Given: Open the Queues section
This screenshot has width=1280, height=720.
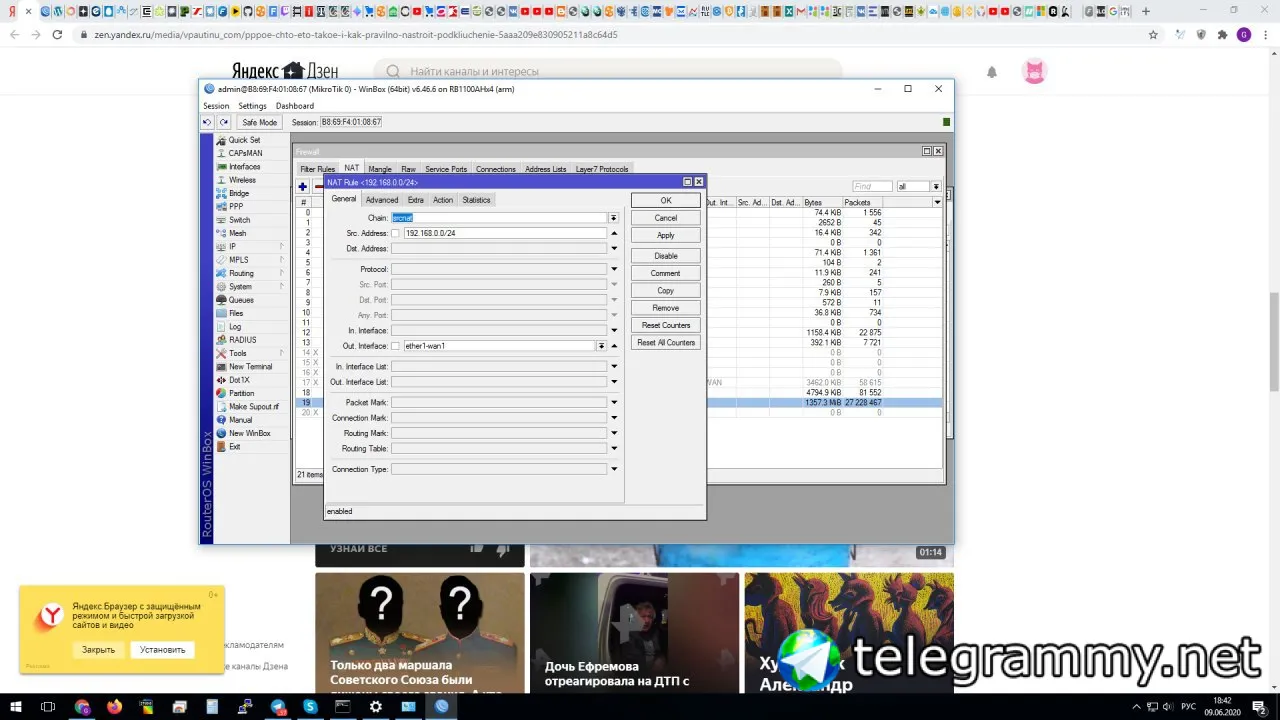Looking at the screenshot, I should 241,300.
